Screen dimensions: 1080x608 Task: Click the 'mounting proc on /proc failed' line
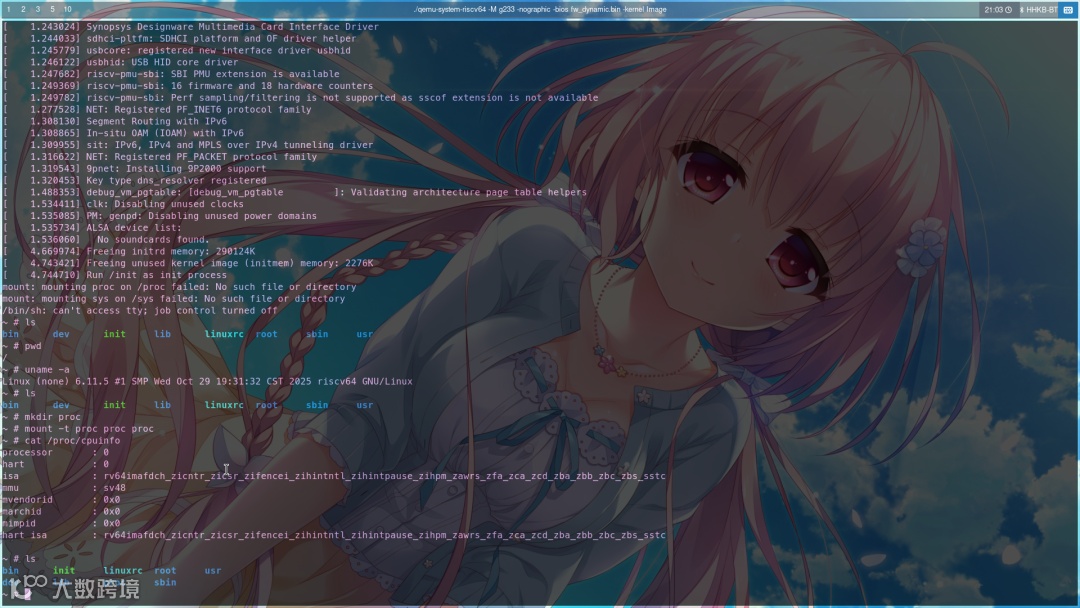click(x=179, y=287)
